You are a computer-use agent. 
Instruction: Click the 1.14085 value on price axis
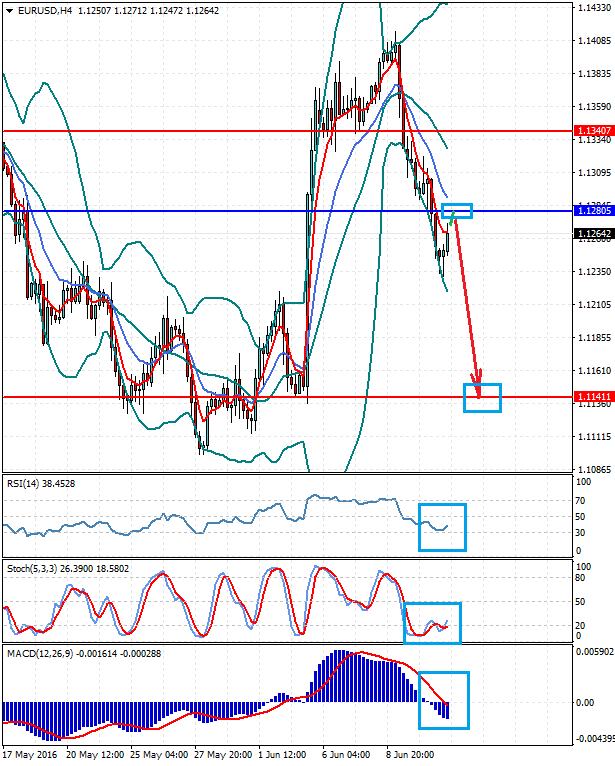coord(594,41)
